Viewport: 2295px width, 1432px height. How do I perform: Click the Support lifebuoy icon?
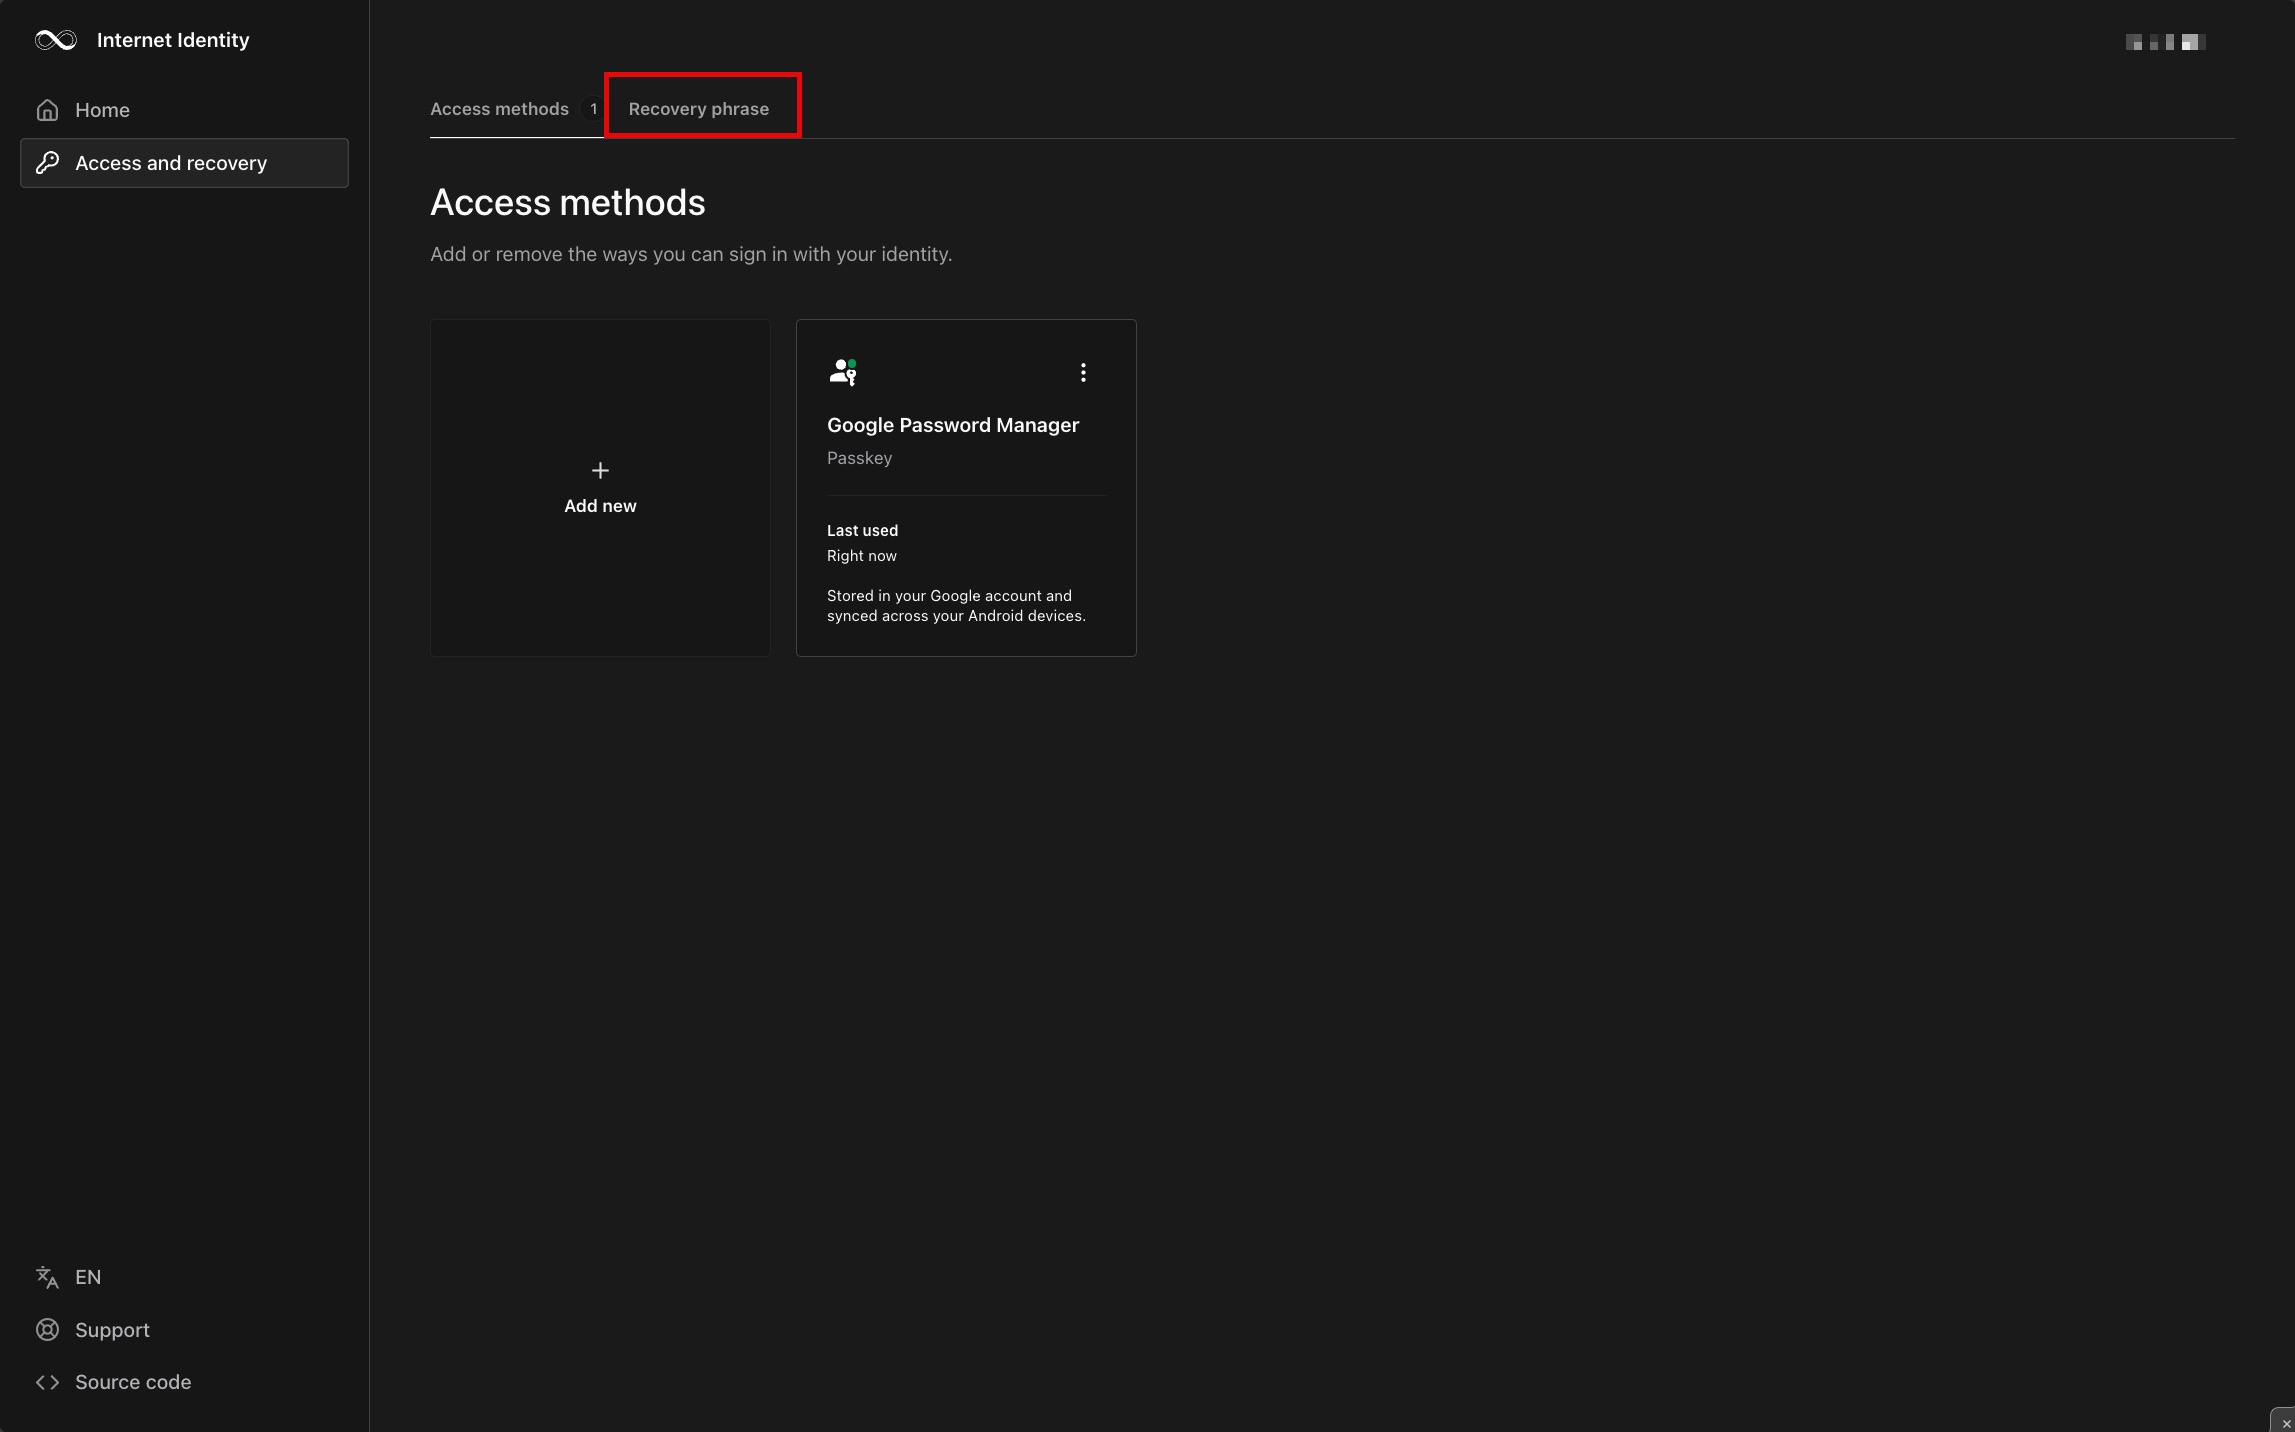tap(47, 1330)
